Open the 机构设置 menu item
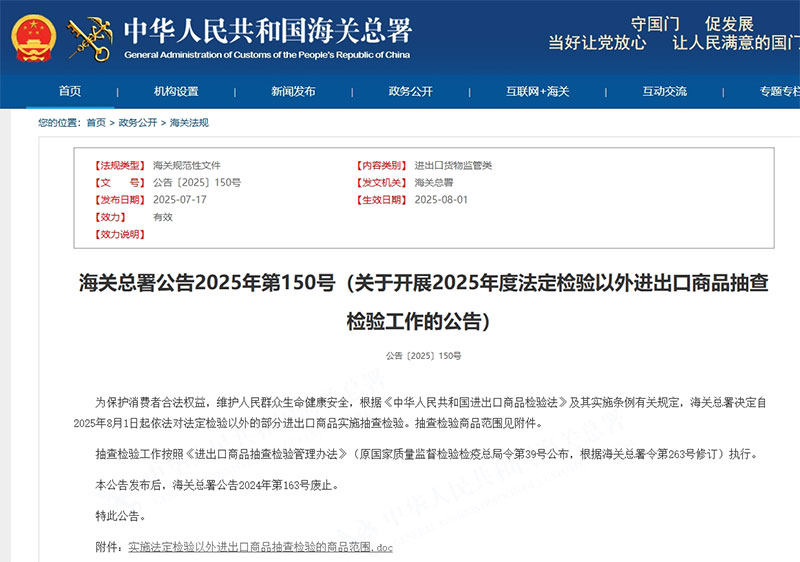The width and height of the screenshot is (800, 562). coord(176,91)
